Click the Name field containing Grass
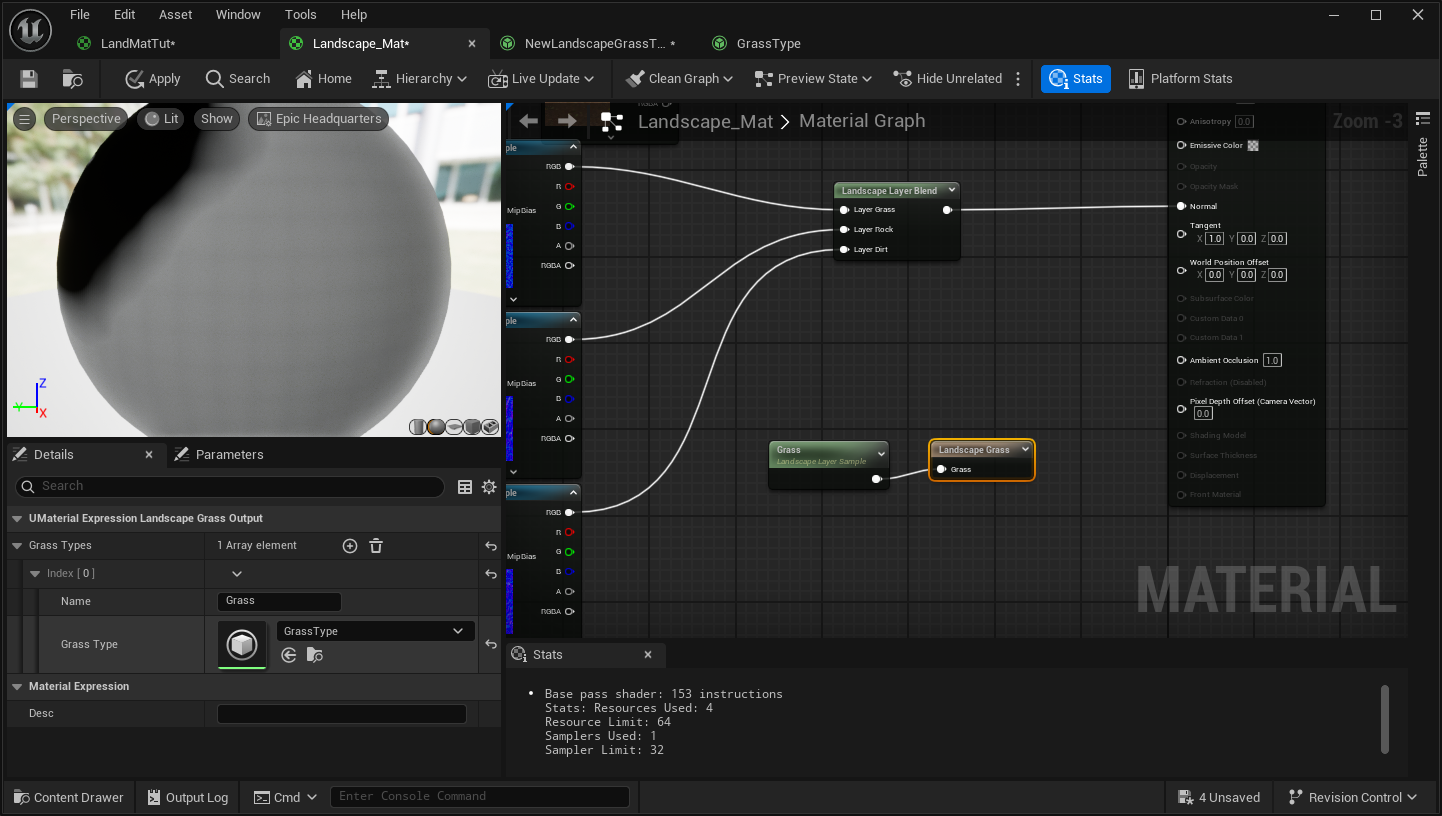The image size is (1442, 816). tap(279, 601)
